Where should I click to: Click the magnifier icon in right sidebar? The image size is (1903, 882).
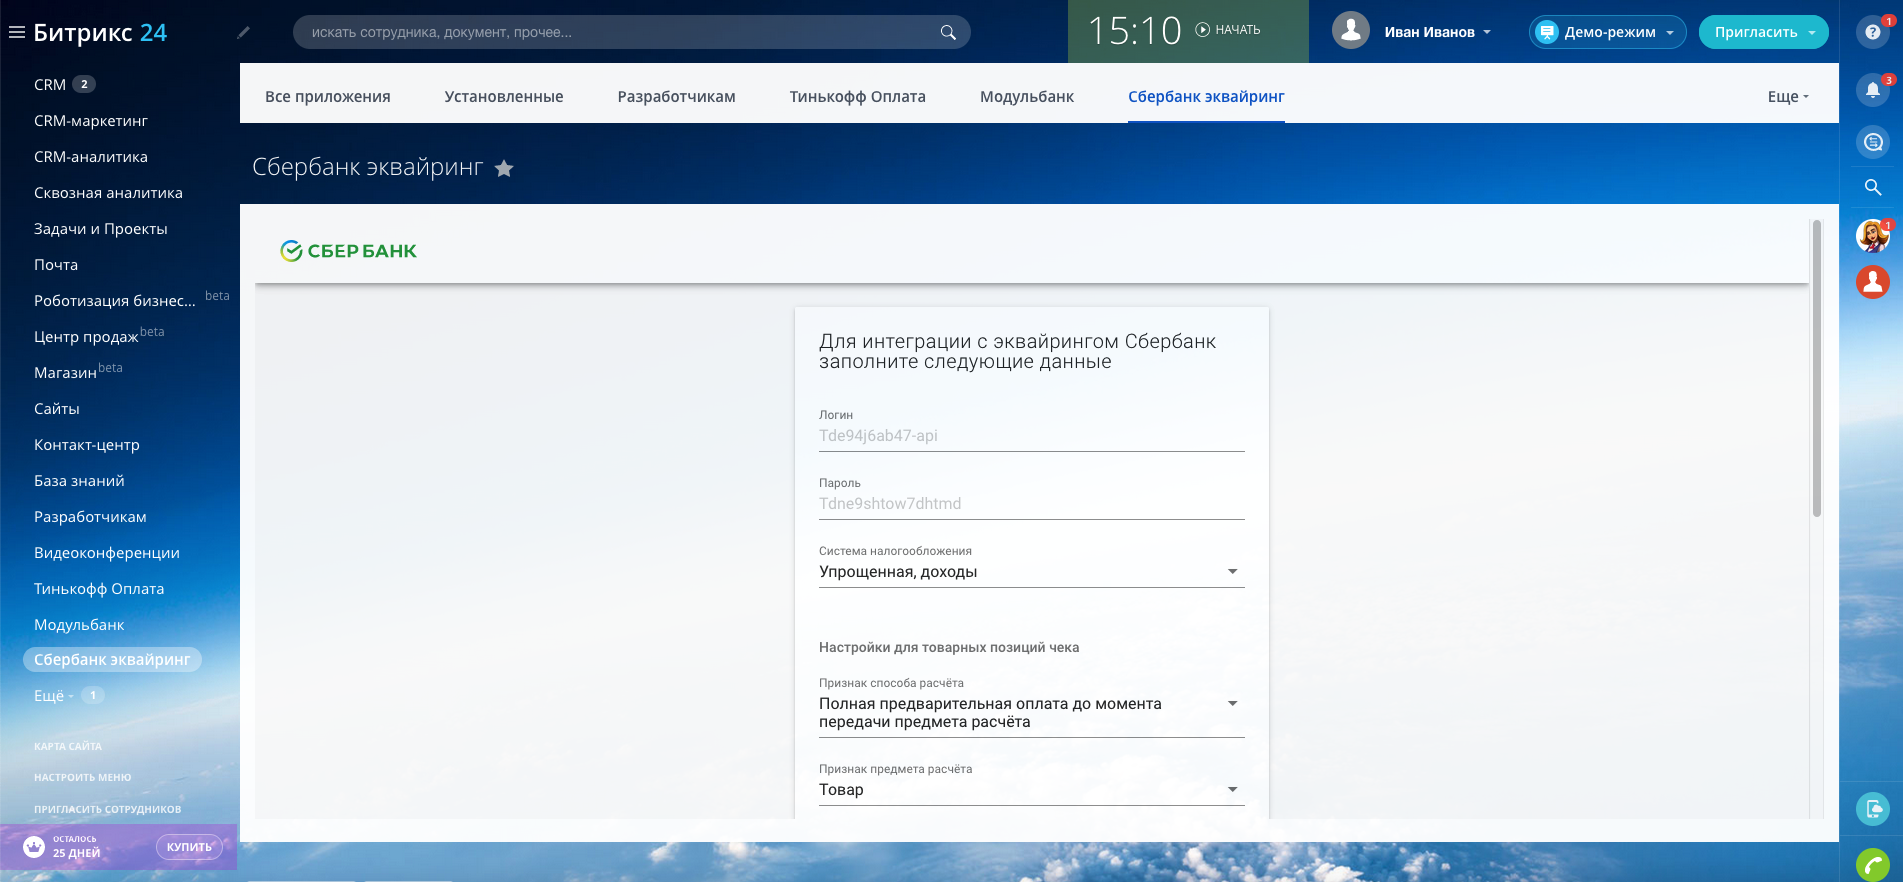click(x=1872, y=187)
